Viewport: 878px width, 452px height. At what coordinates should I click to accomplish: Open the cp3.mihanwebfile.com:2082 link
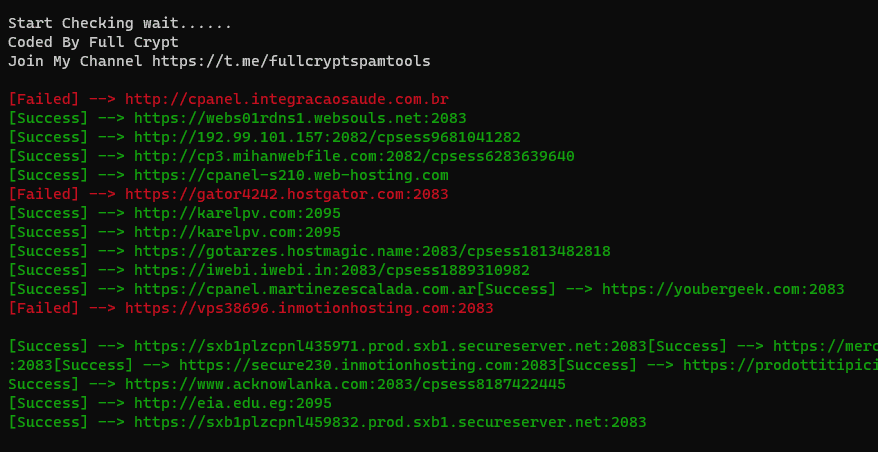click(x=354, y=156)
